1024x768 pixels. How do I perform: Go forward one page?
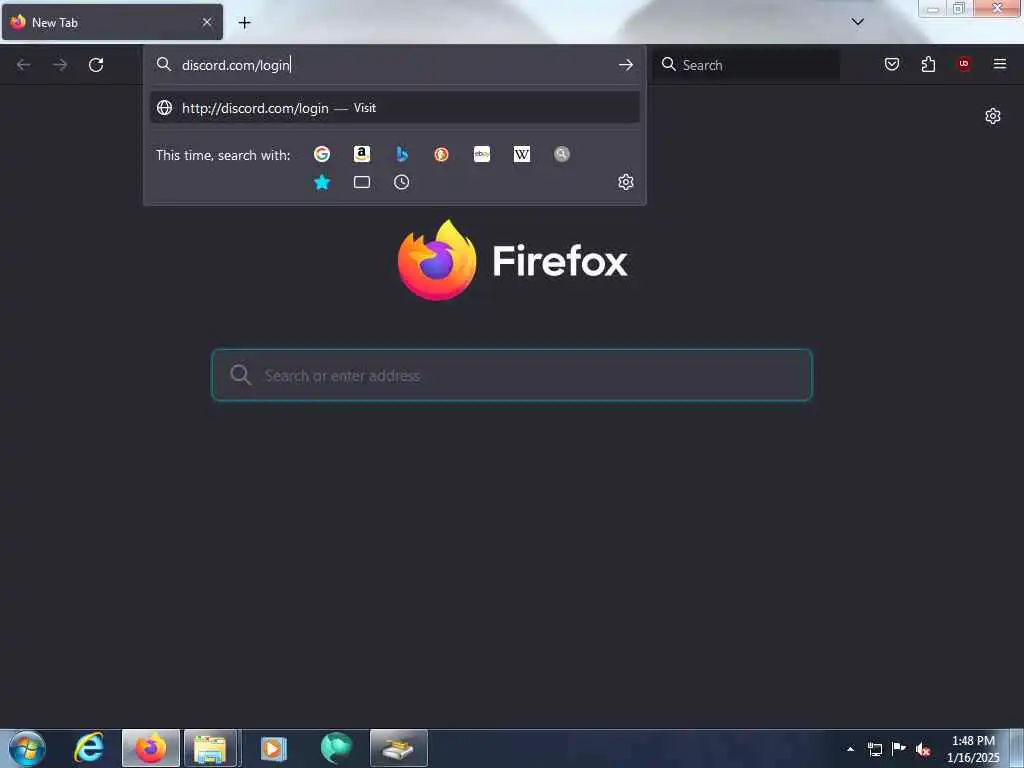pyautogui.click(x=60, y=65)
